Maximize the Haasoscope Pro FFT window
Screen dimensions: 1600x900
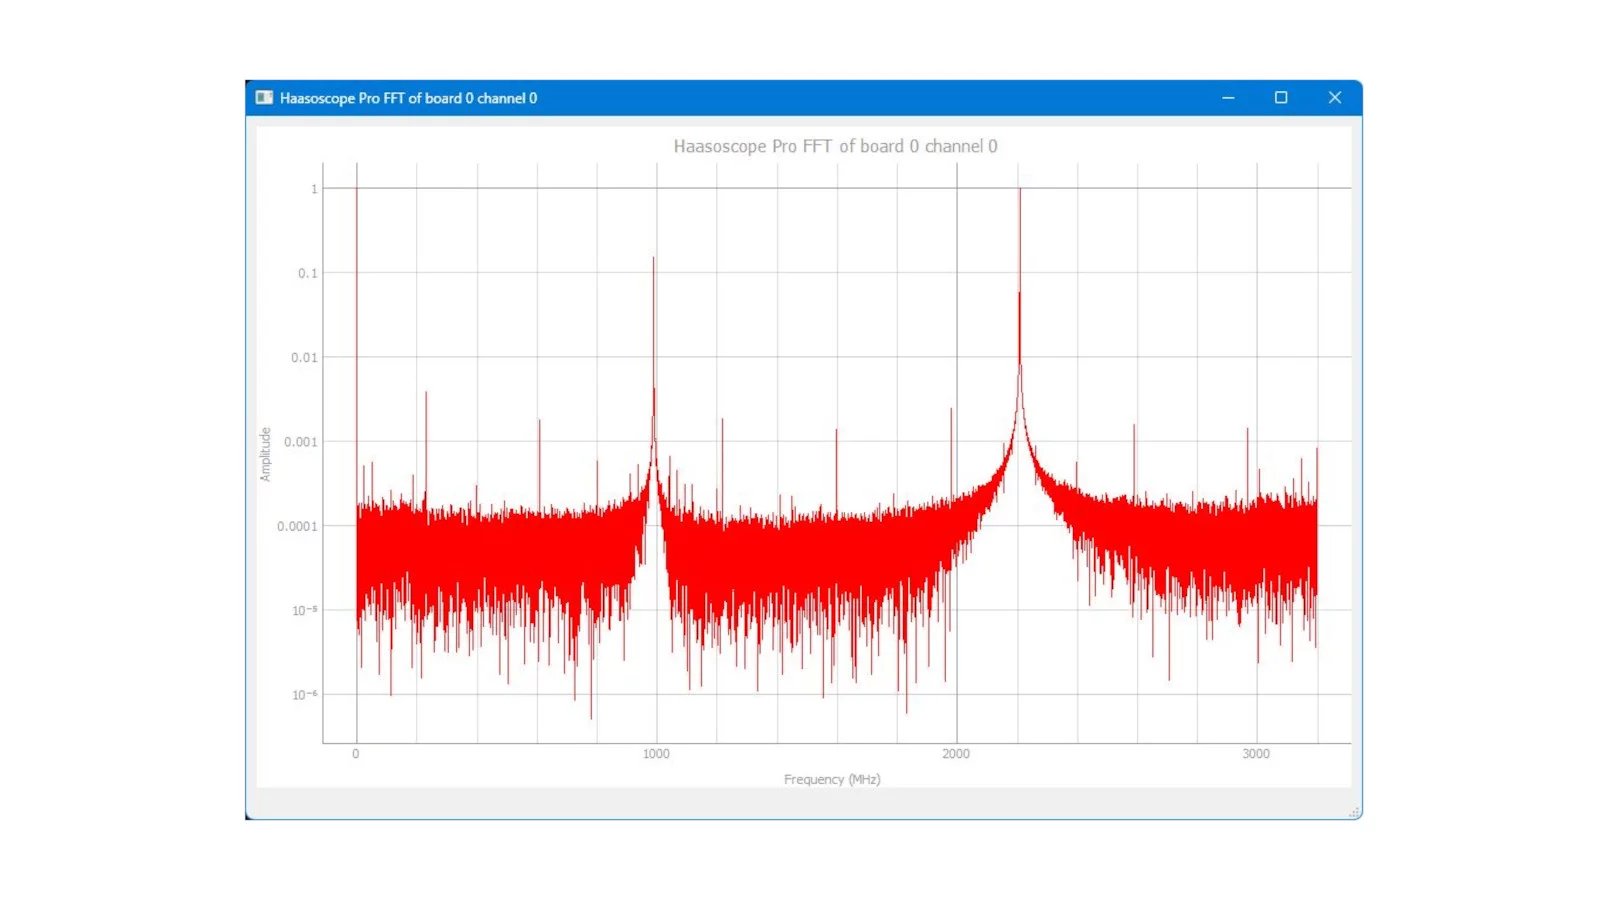(x=1281, y=98)
